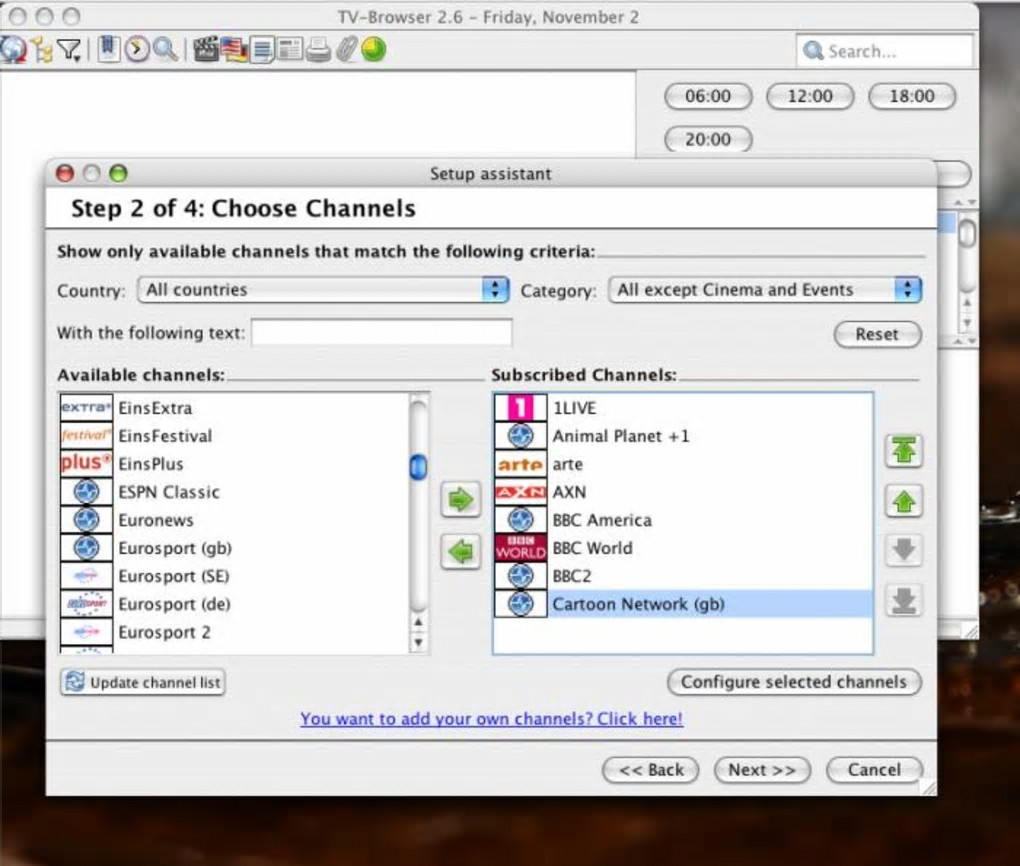
Task: Jump to 12:00 in the program table
Action: click(x=810, y=96)
